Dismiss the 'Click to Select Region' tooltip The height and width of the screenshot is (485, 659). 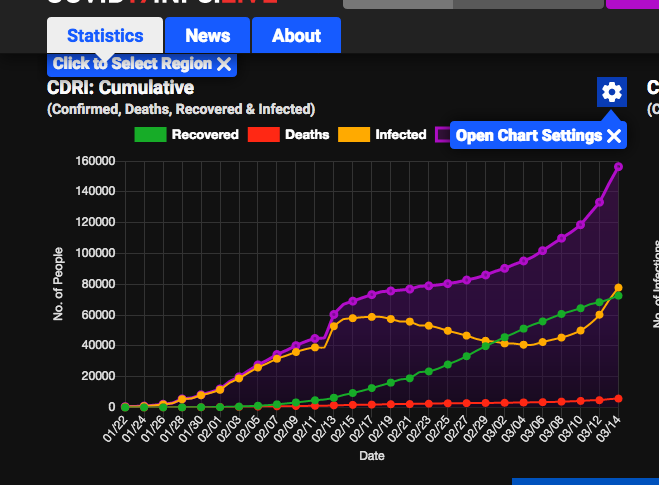coord(224,64)
